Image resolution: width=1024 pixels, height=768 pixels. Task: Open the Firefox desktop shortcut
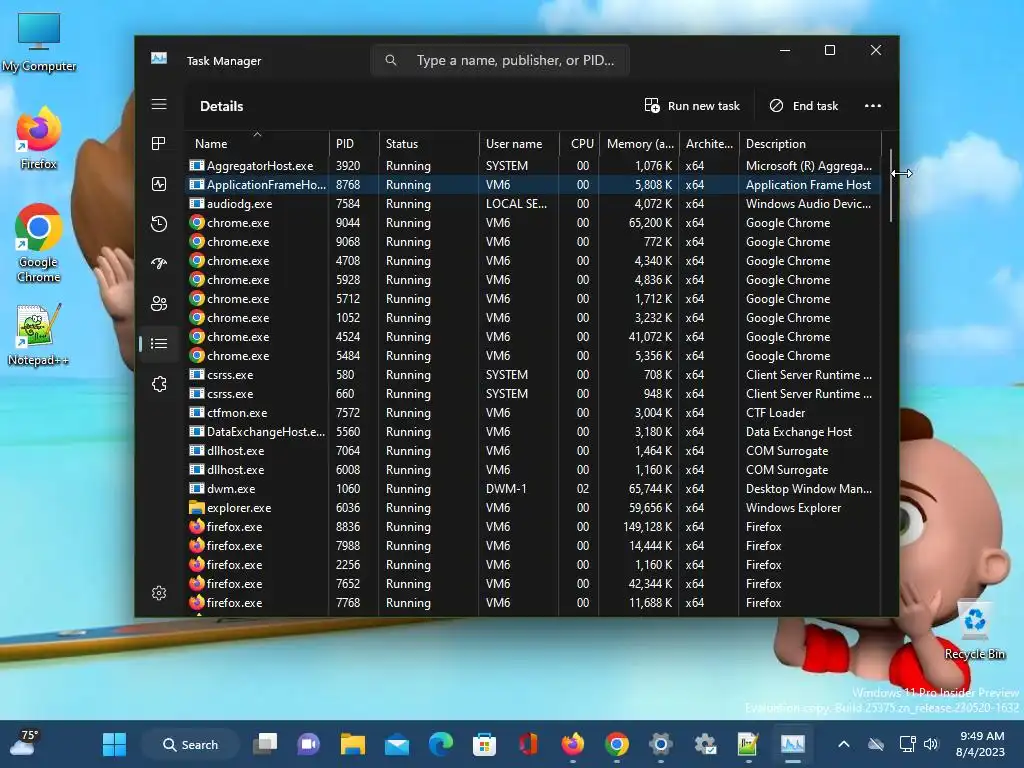(x=39, y=138)
